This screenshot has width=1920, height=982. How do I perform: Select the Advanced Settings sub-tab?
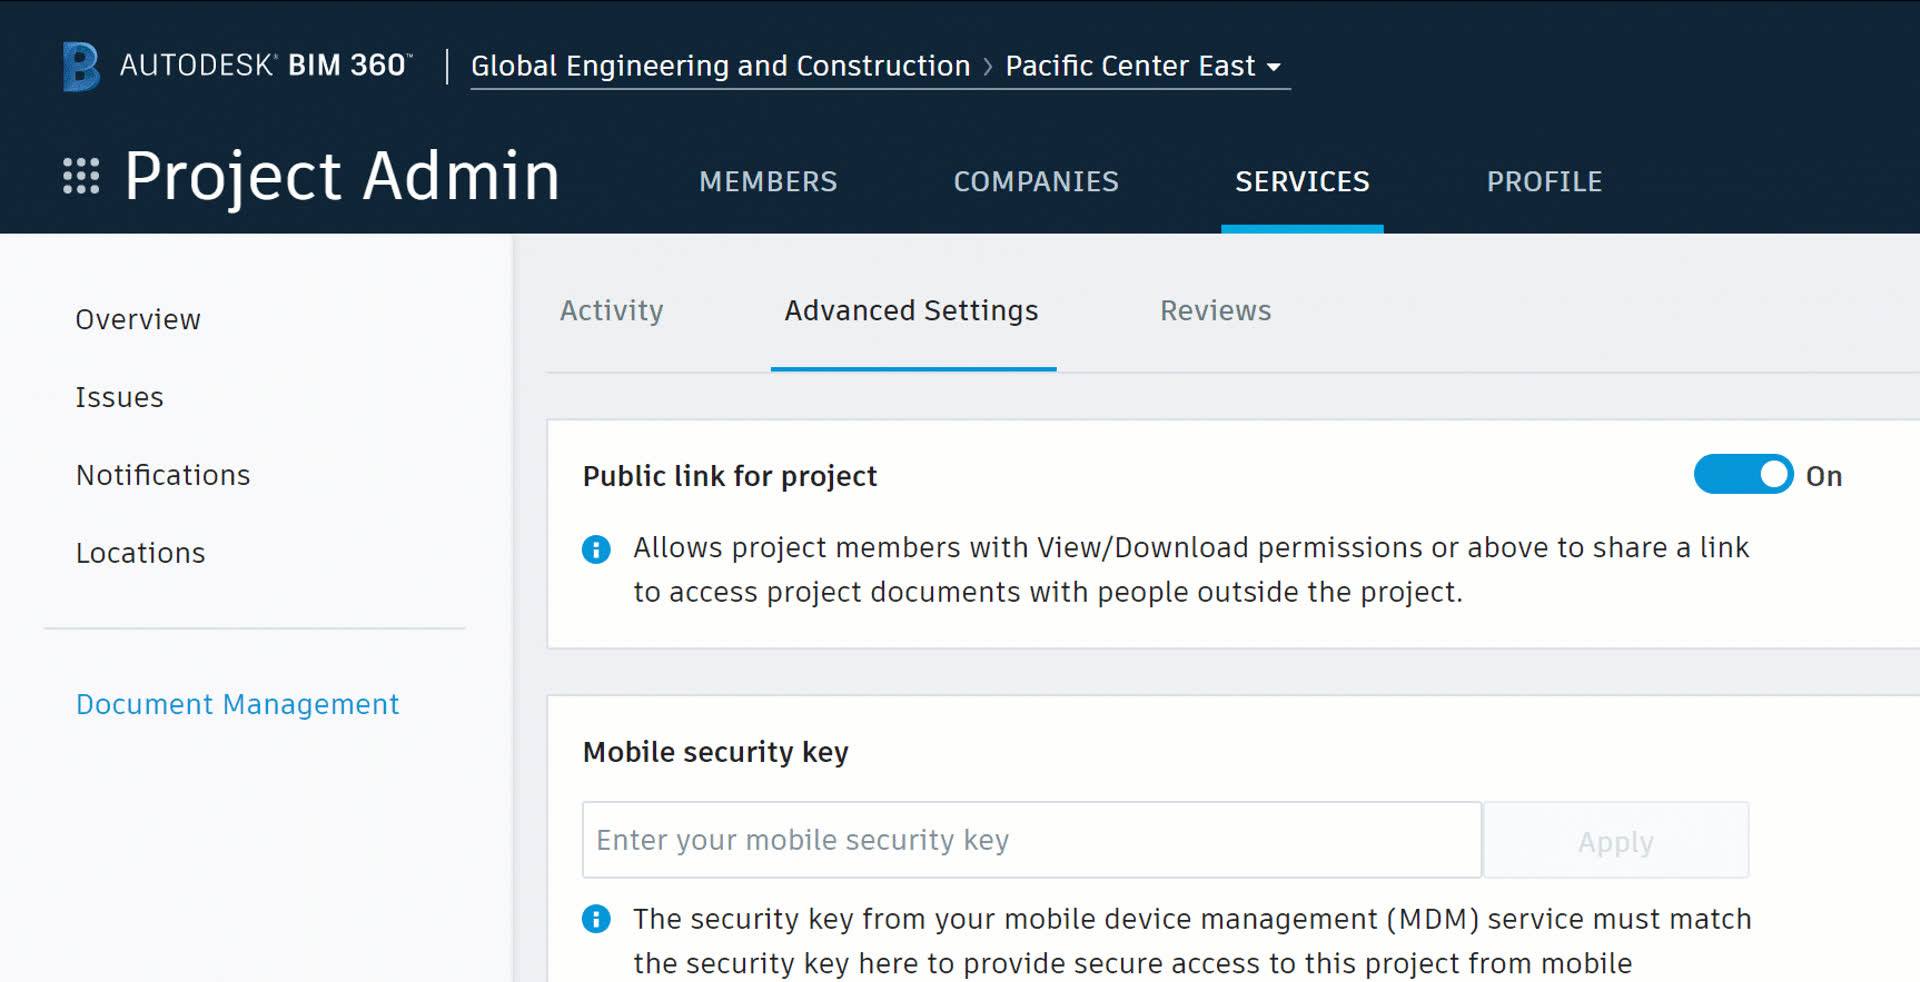pyautogui.click(x=912, y=311)
